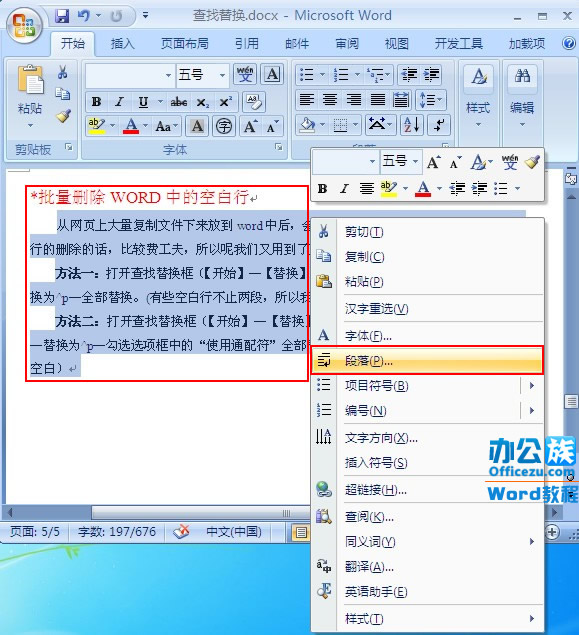Choose 段落(P)... from context menu
Screen dimensions: 579x635
click(427, 360)
